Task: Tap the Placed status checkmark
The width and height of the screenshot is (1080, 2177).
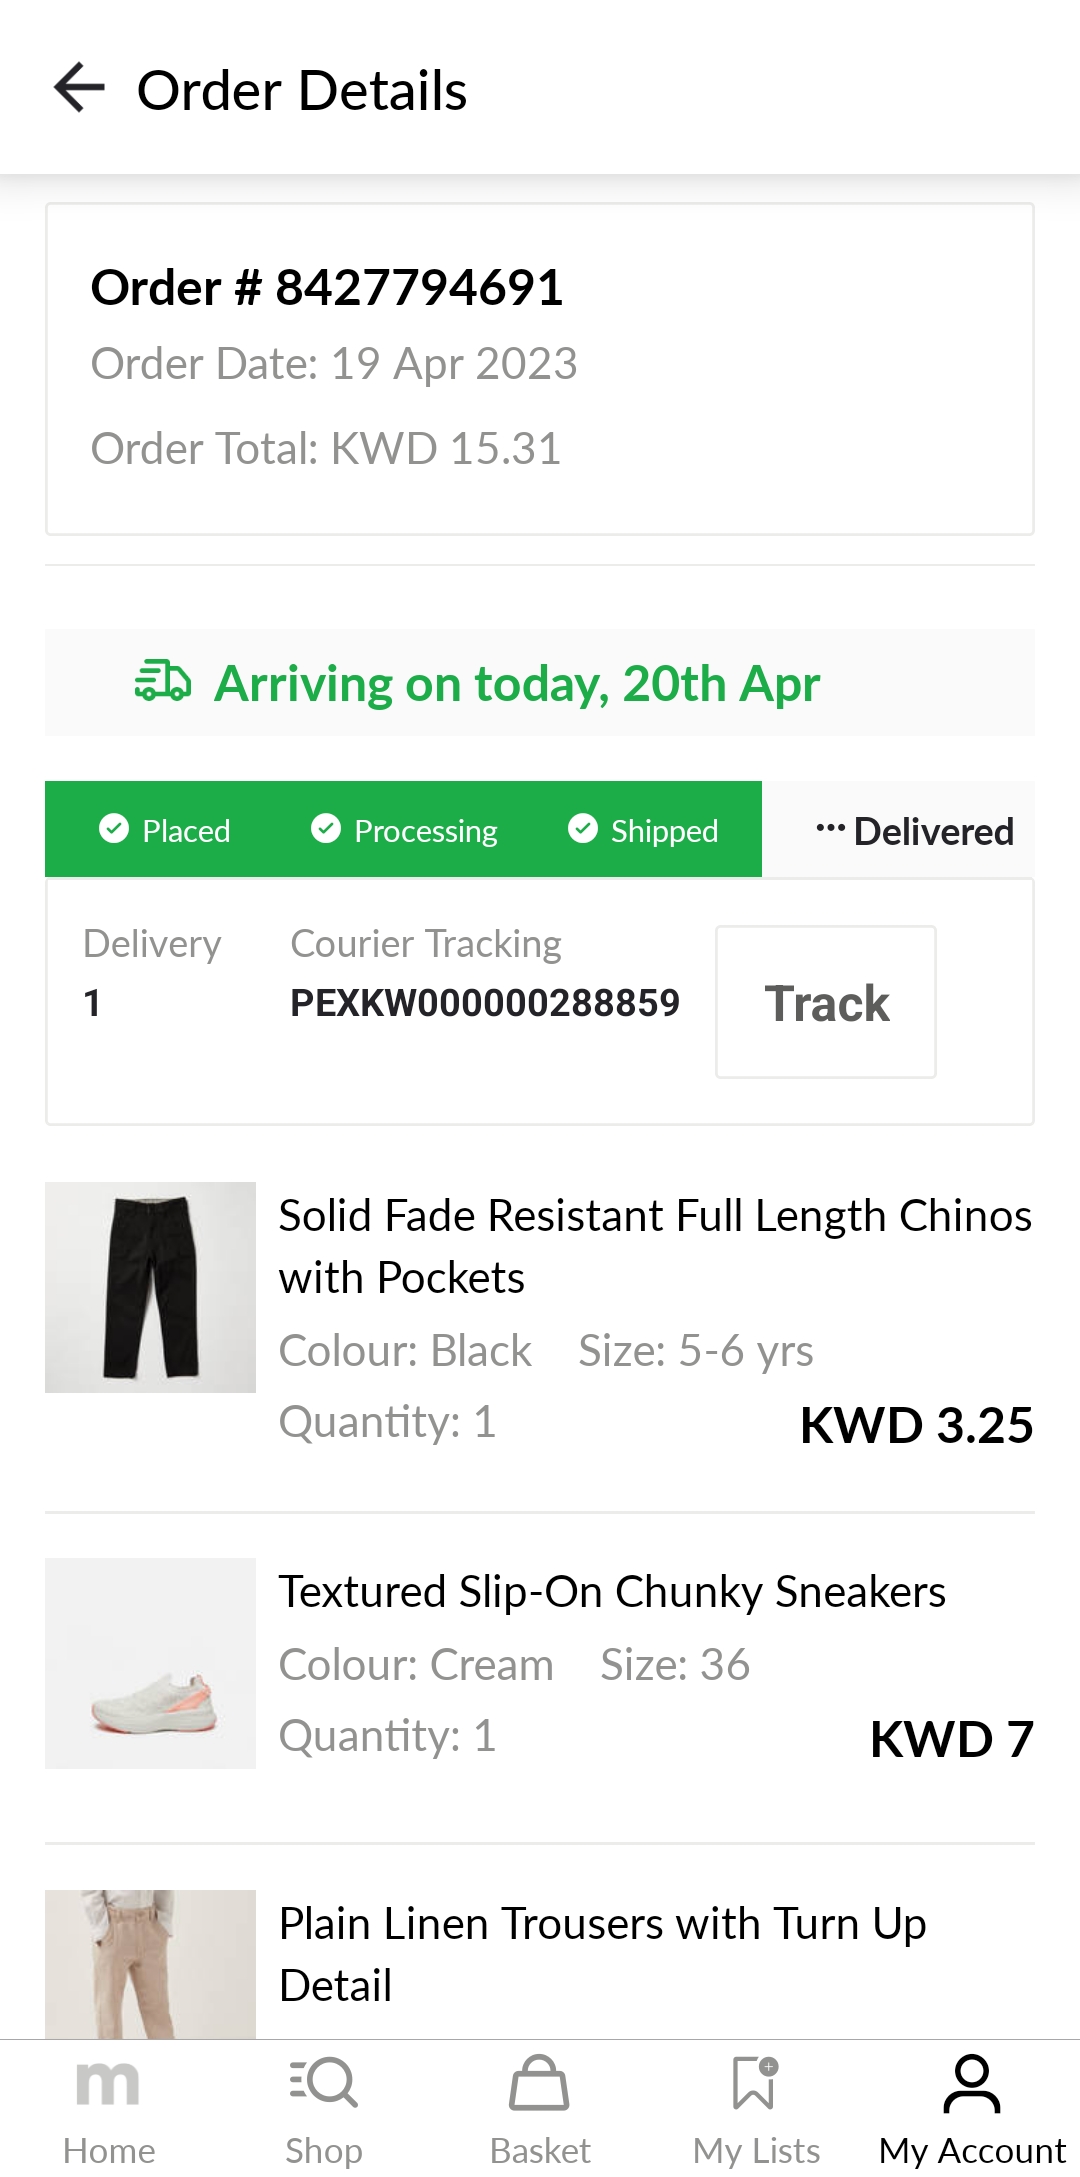Action: [x=114, y=829]
